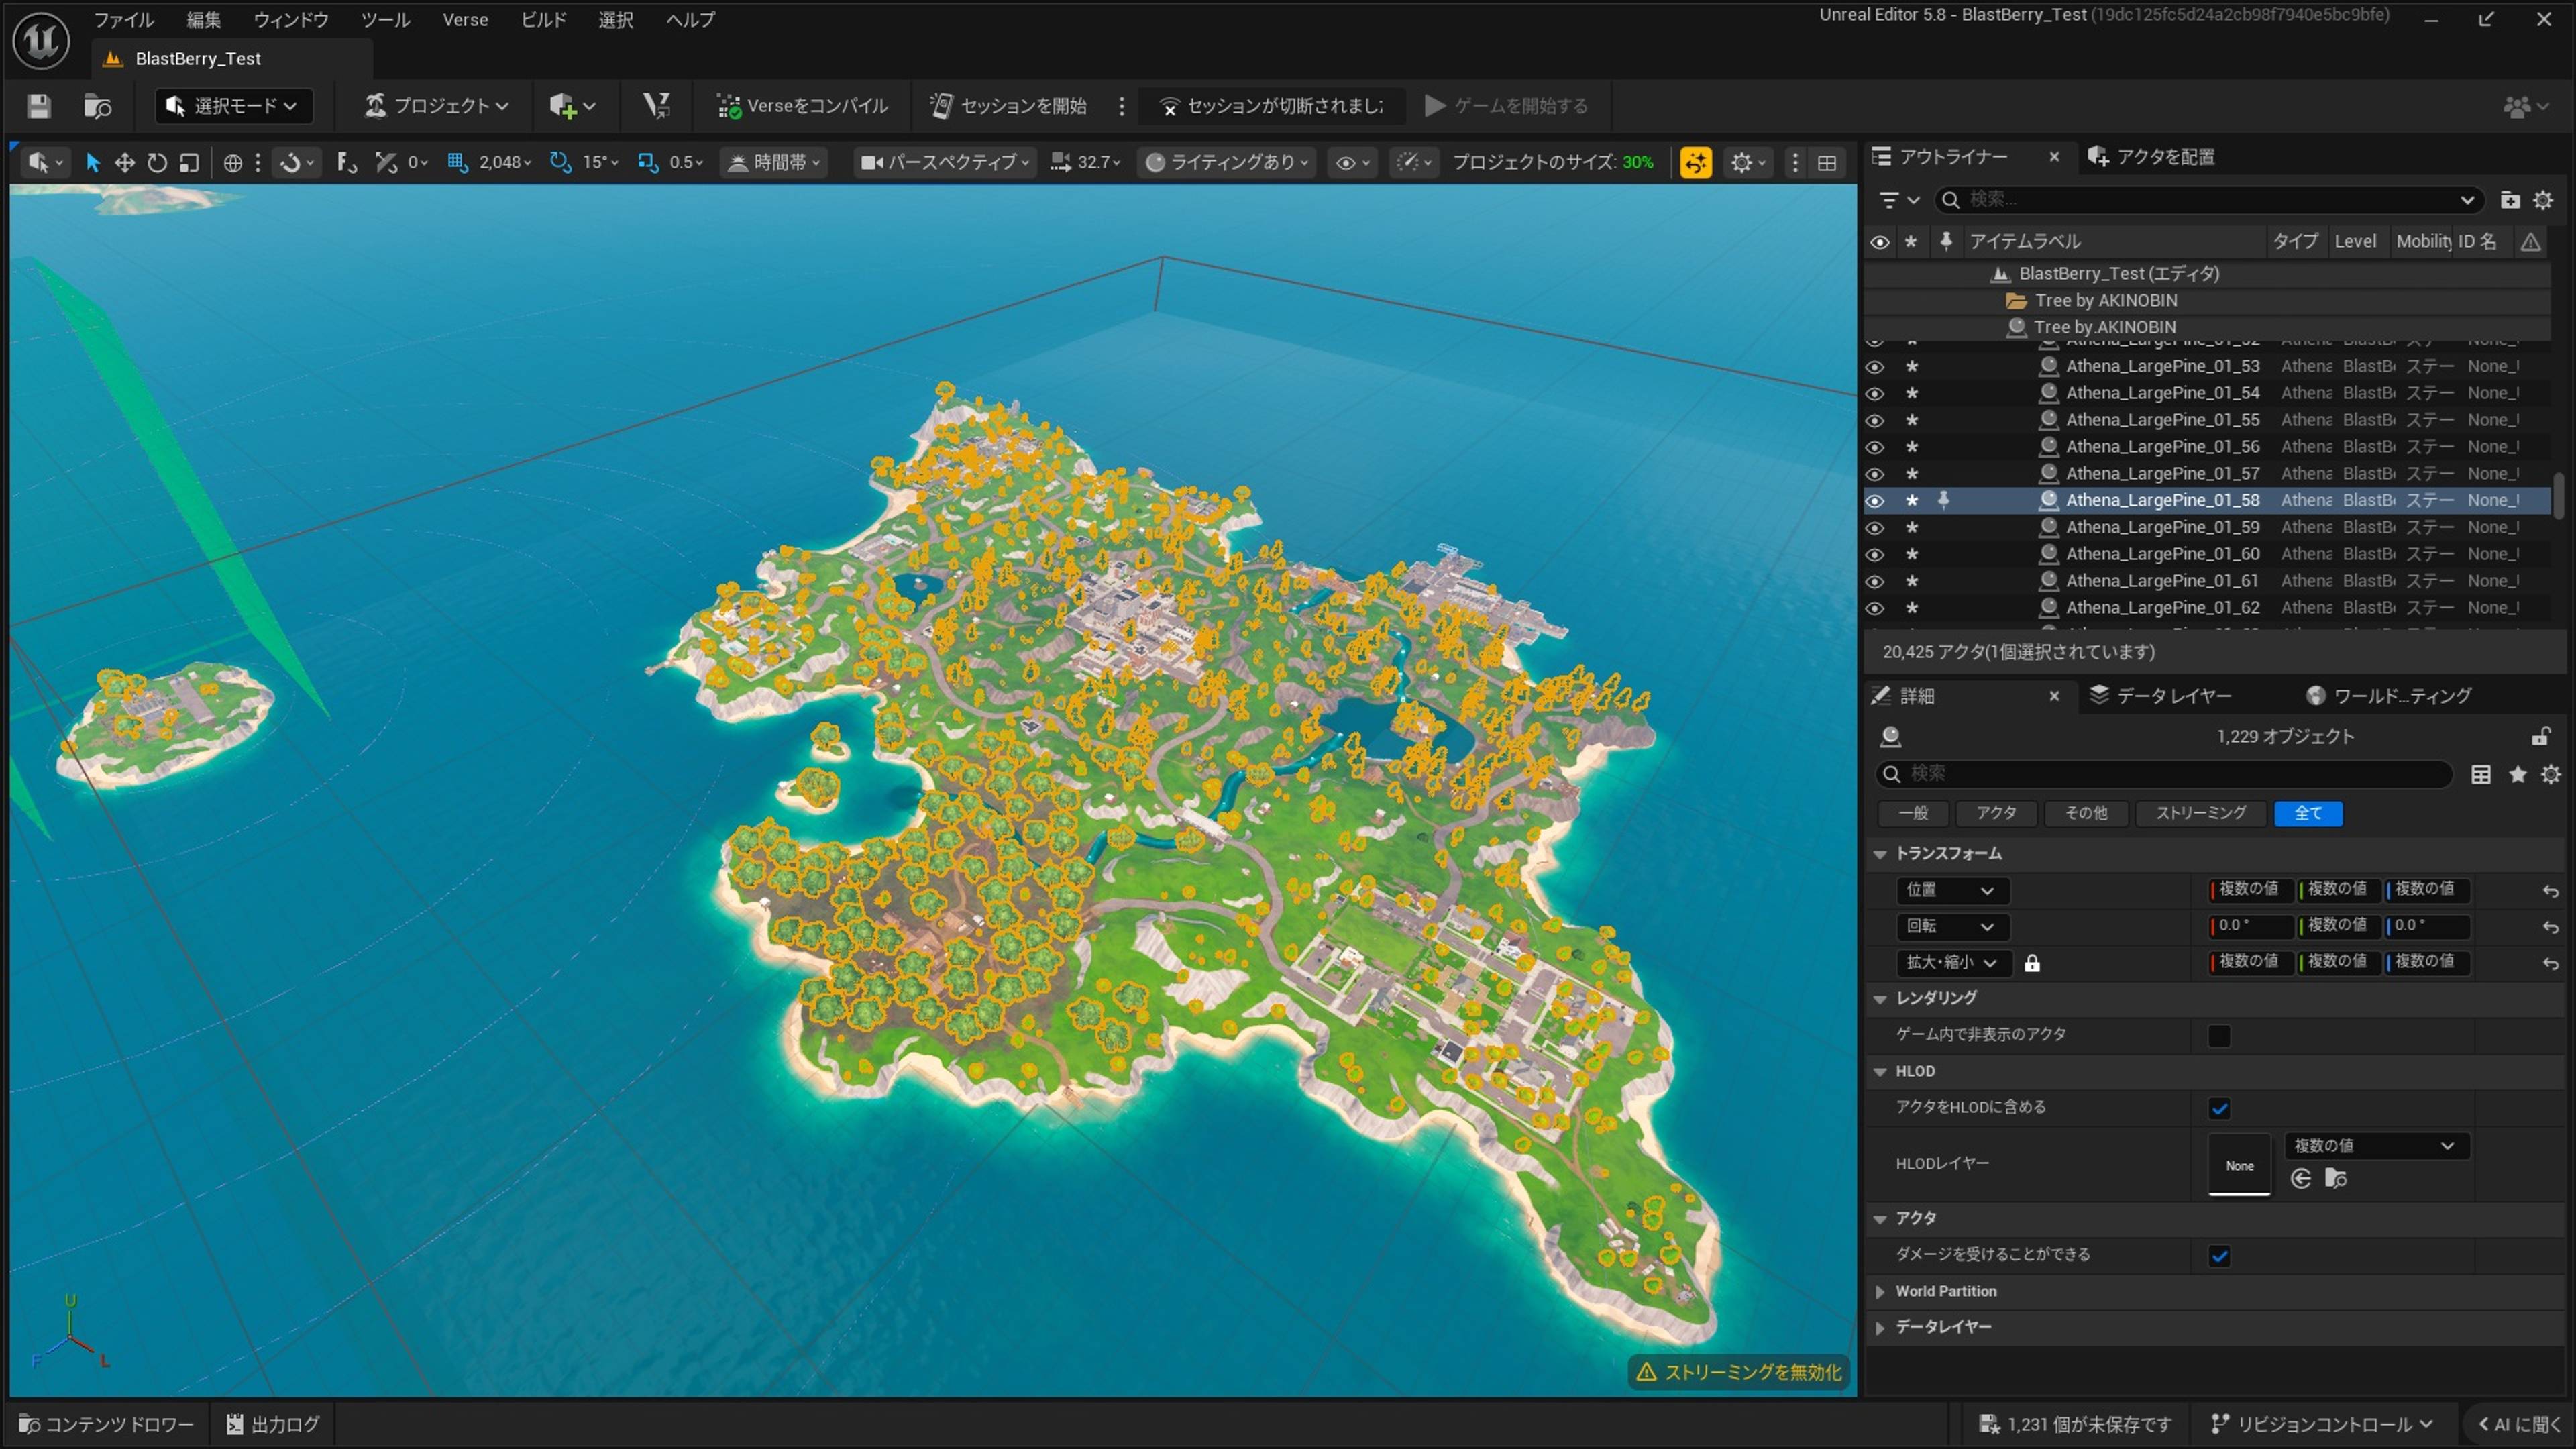This screenshot has width=2576, height=1449.
Task: Expand the データレイヤー section in details
Action: coord(1880,1328)
